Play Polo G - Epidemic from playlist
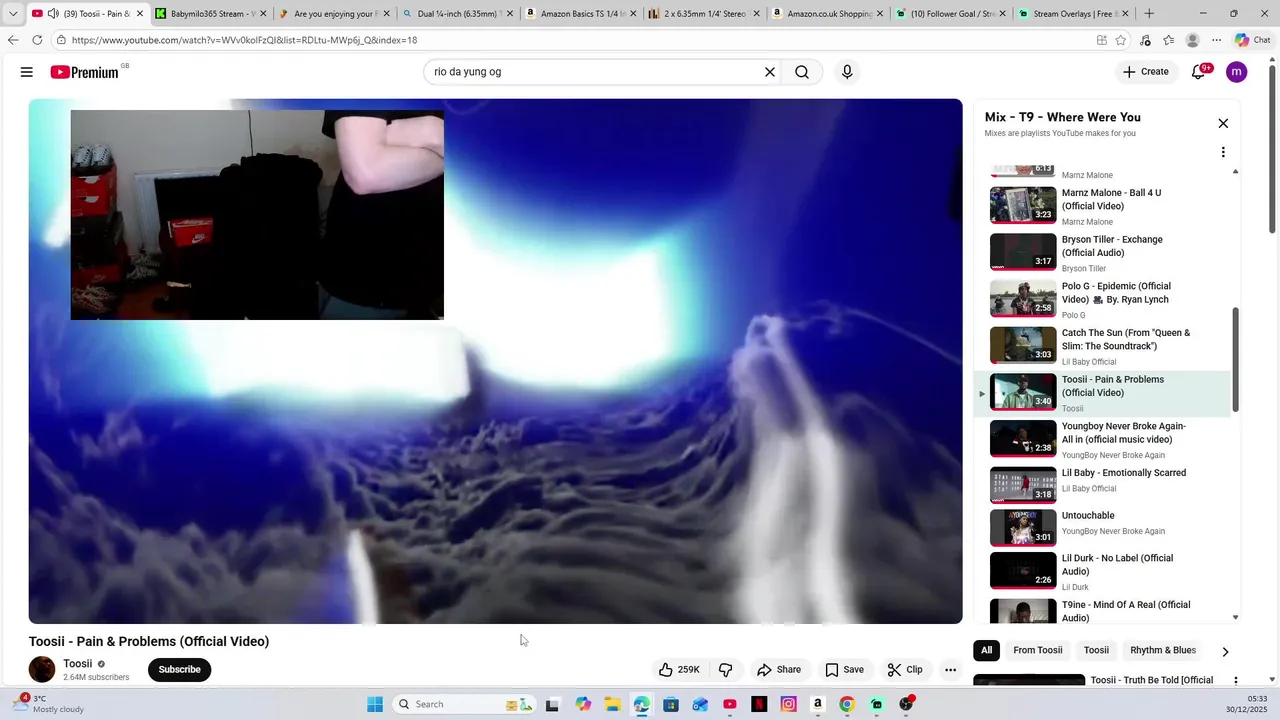 click(1103, 299)
